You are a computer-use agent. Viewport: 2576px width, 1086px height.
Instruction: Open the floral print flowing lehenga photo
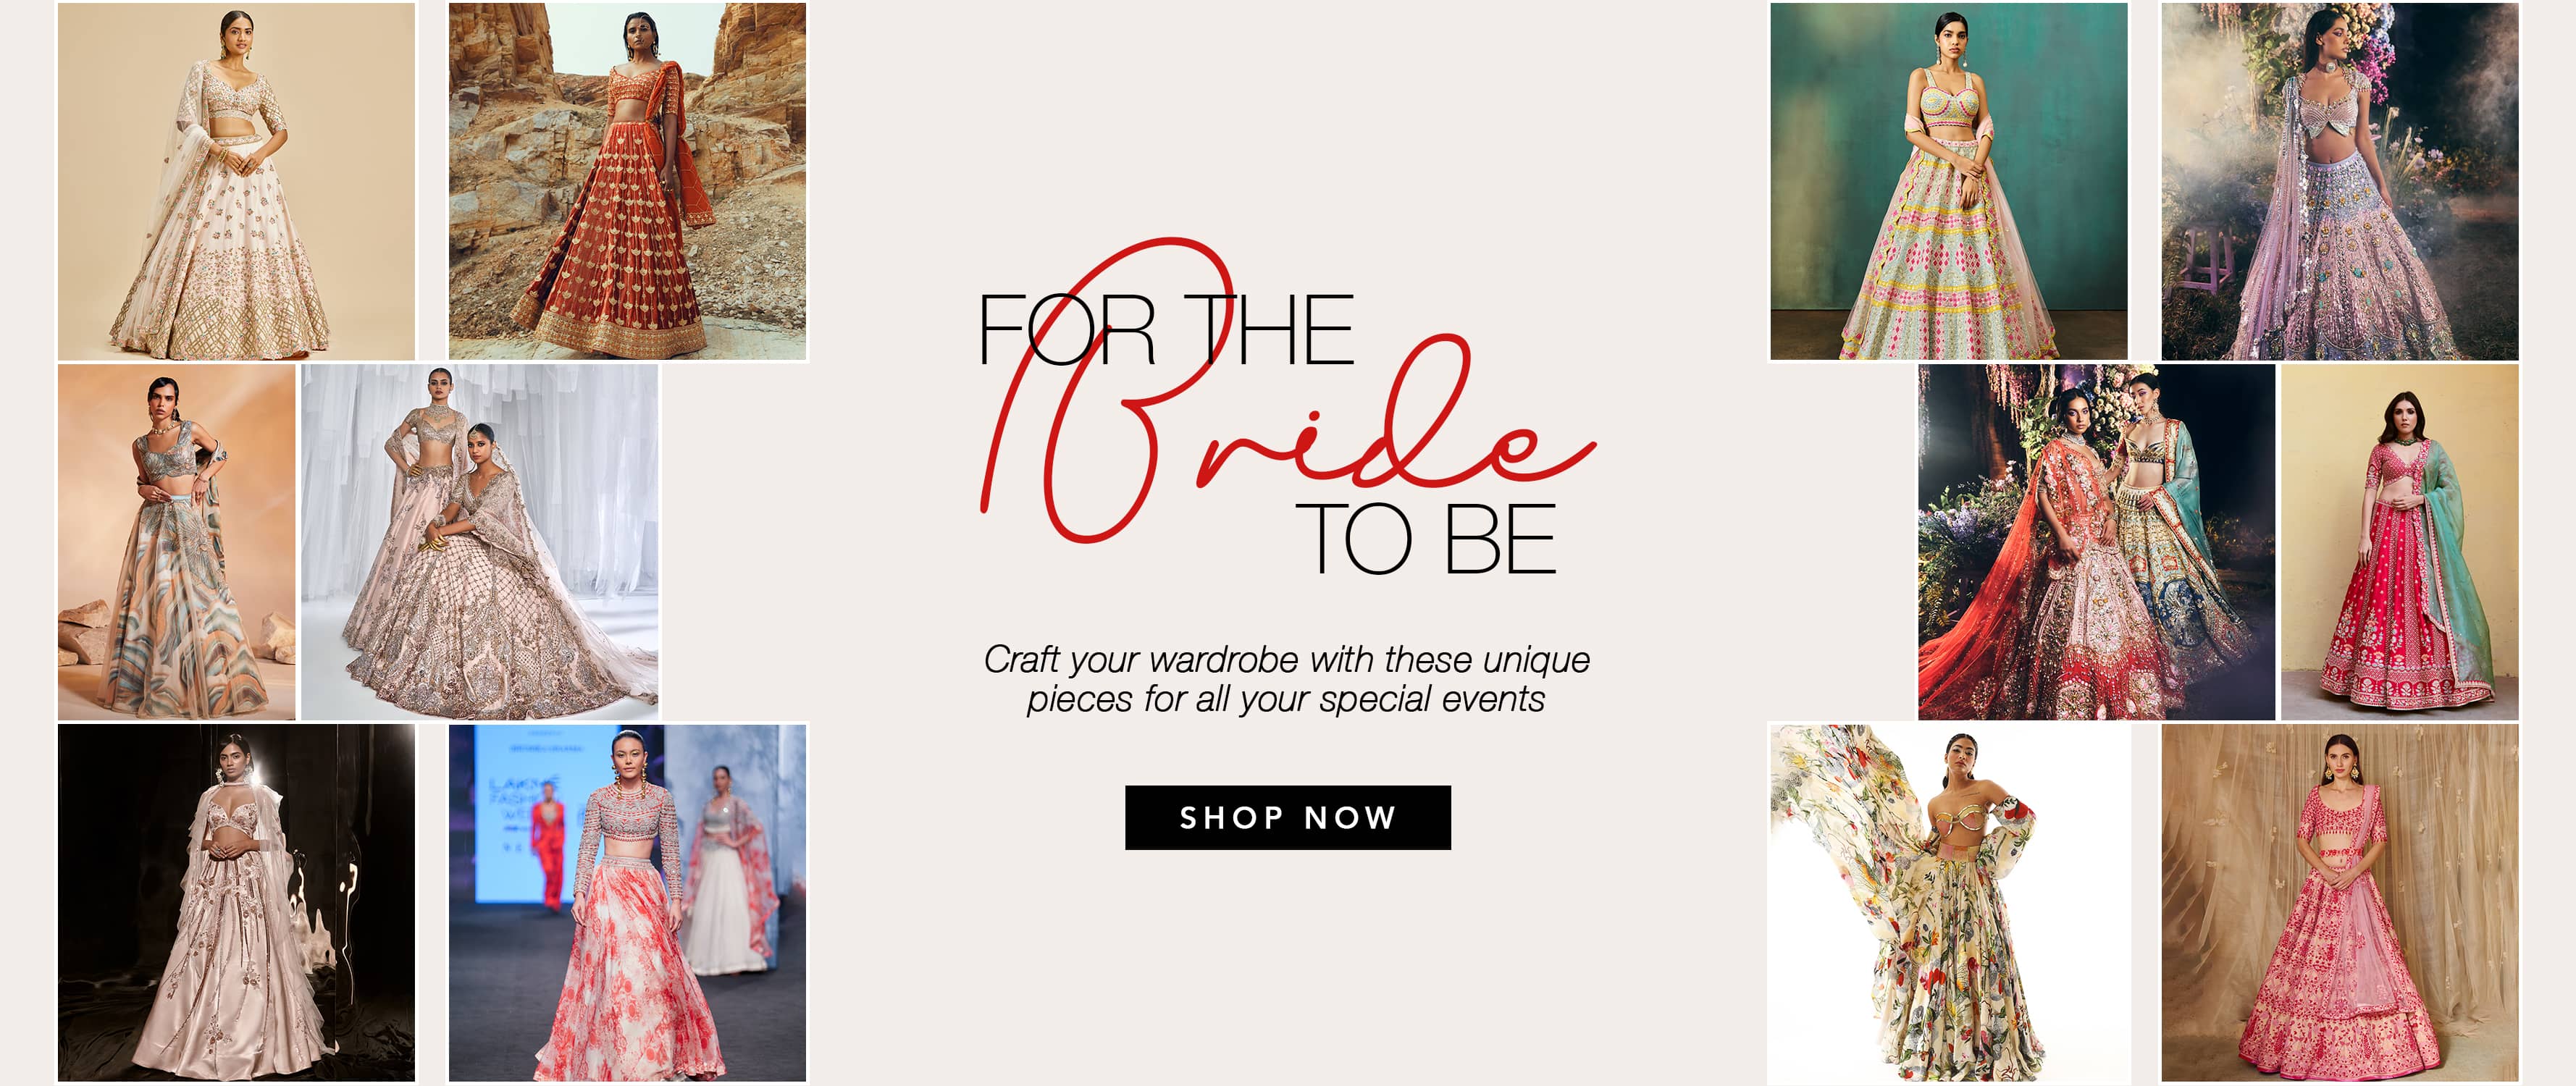[1949, 903]
